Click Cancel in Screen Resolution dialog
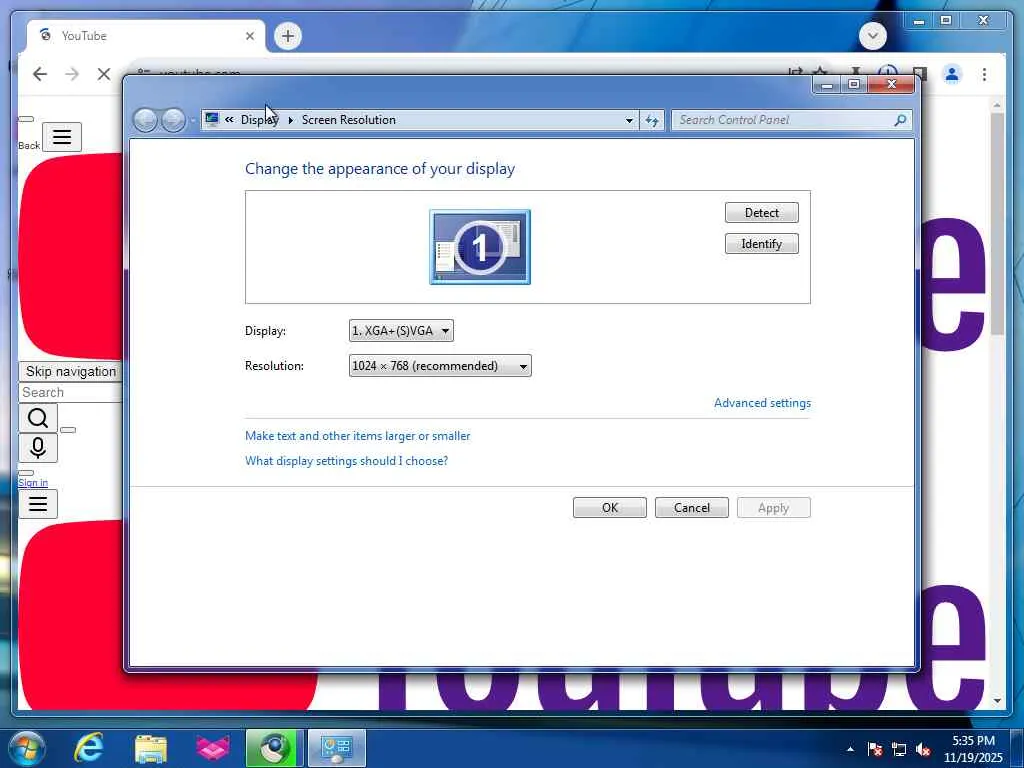This screenshot has width=1024, height=768. (x=692, y=508)
